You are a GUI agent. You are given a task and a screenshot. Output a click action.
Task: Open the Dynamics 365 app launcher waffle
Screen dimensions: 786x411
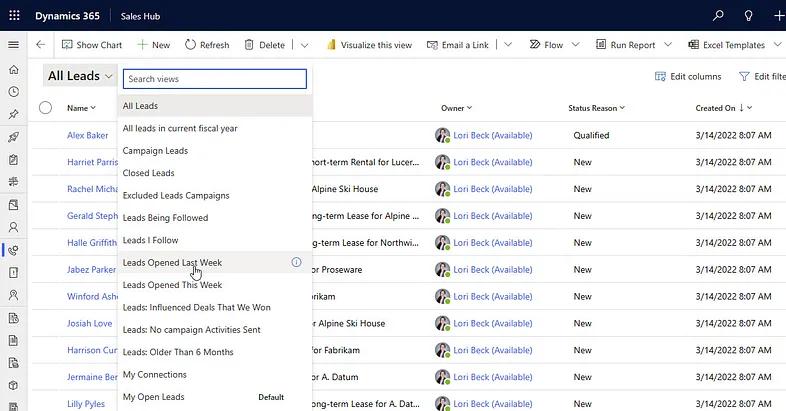[13, 15]
